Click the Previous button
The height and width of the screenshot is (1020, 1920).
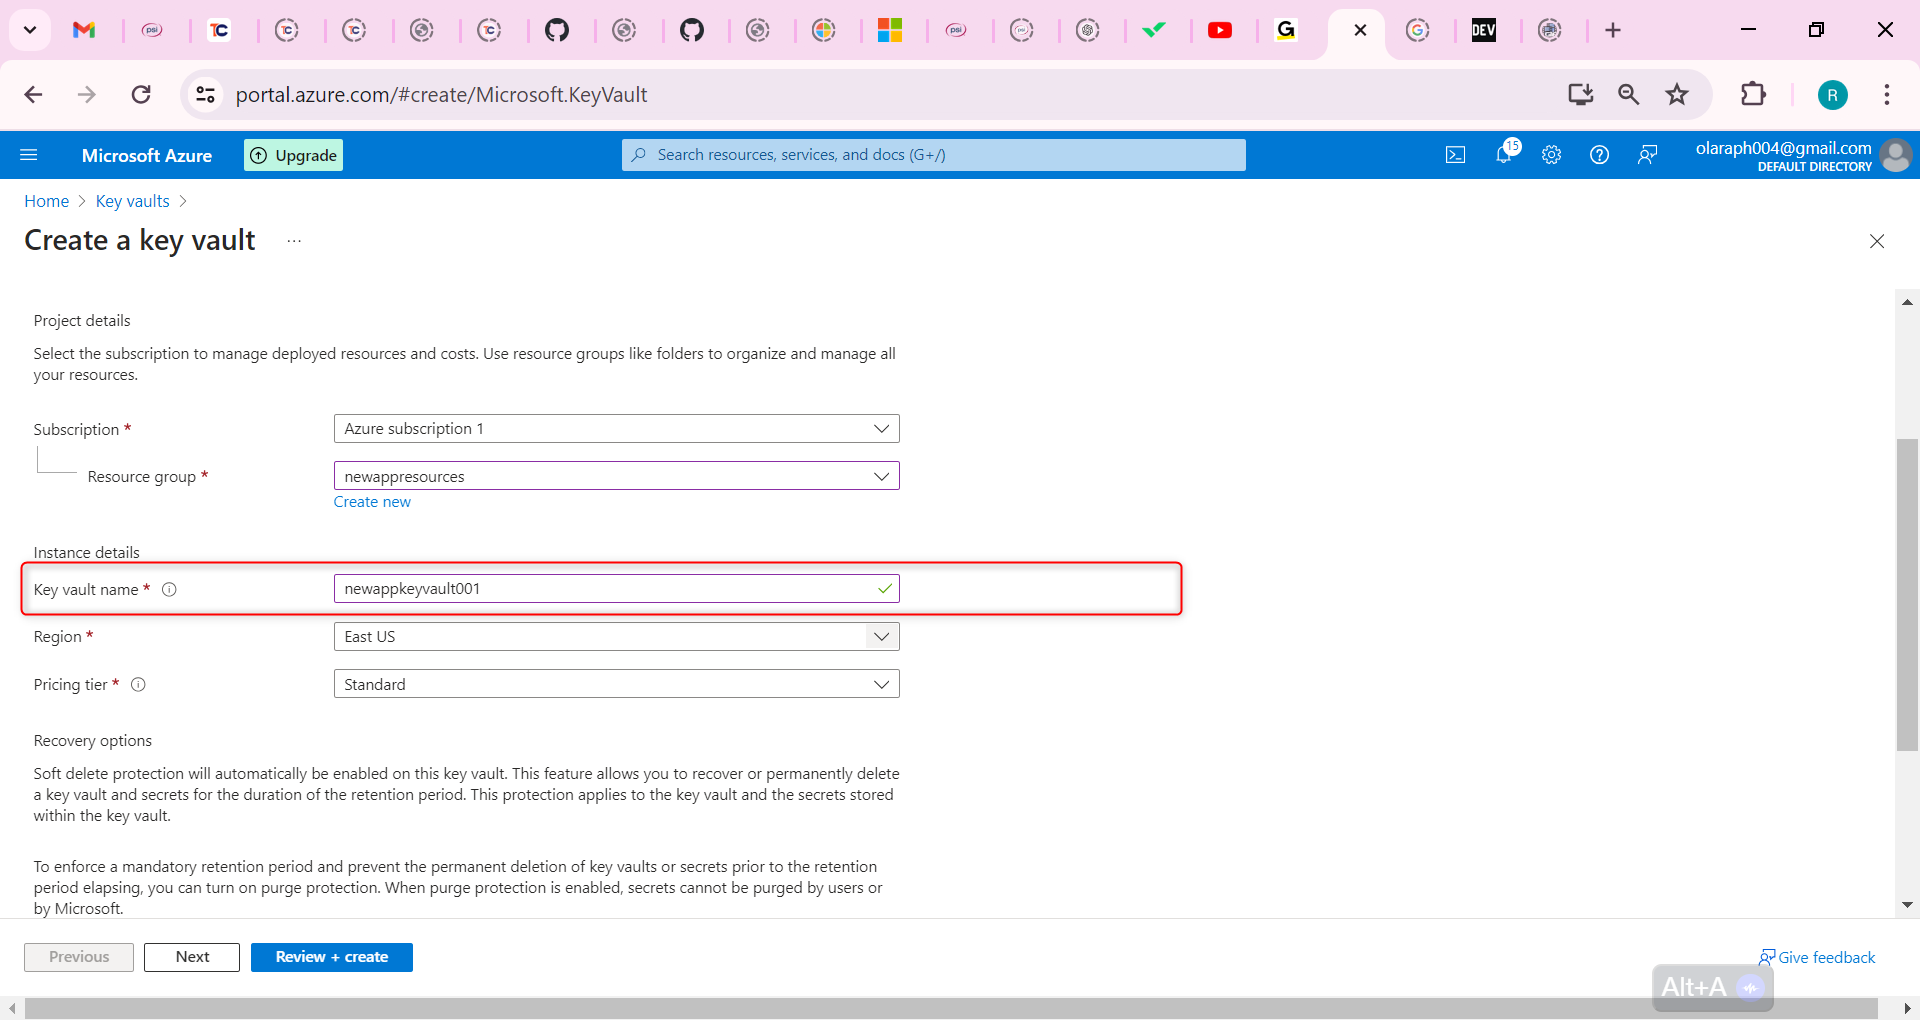[x=79, y=957]
